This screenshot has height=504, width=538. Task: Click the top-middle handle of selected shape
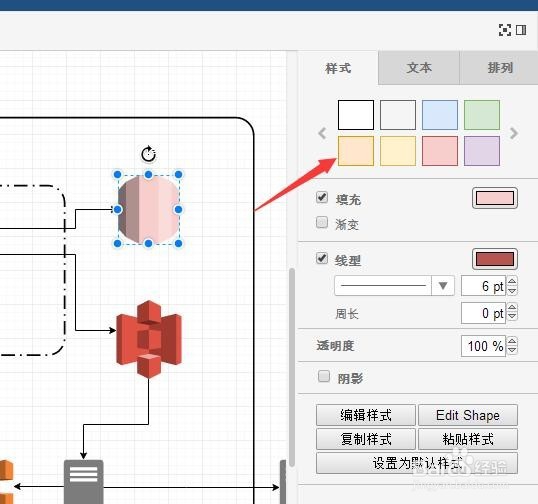(148, 175)
